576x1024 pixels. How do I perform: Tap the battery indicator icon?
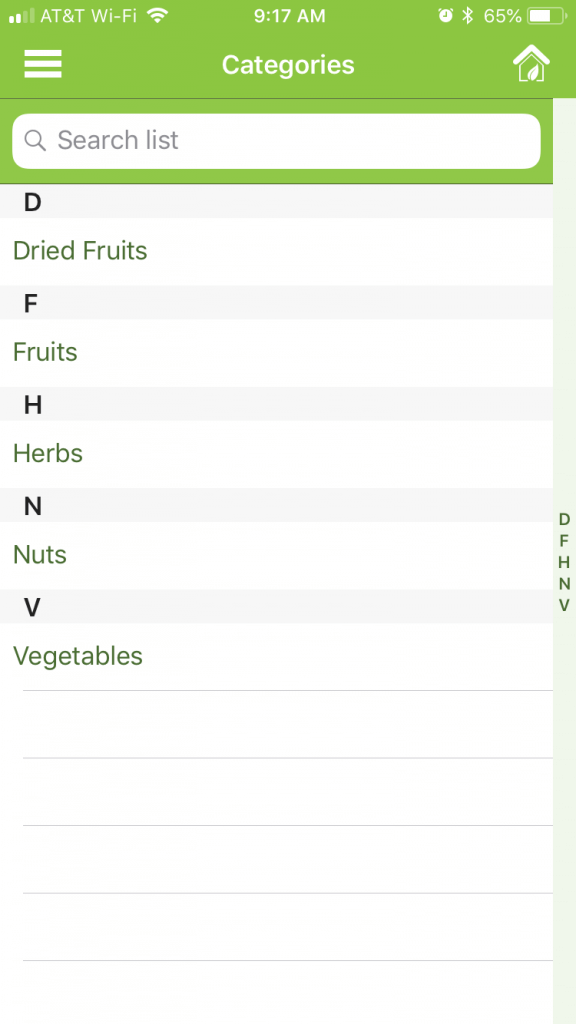pos(547,16)
